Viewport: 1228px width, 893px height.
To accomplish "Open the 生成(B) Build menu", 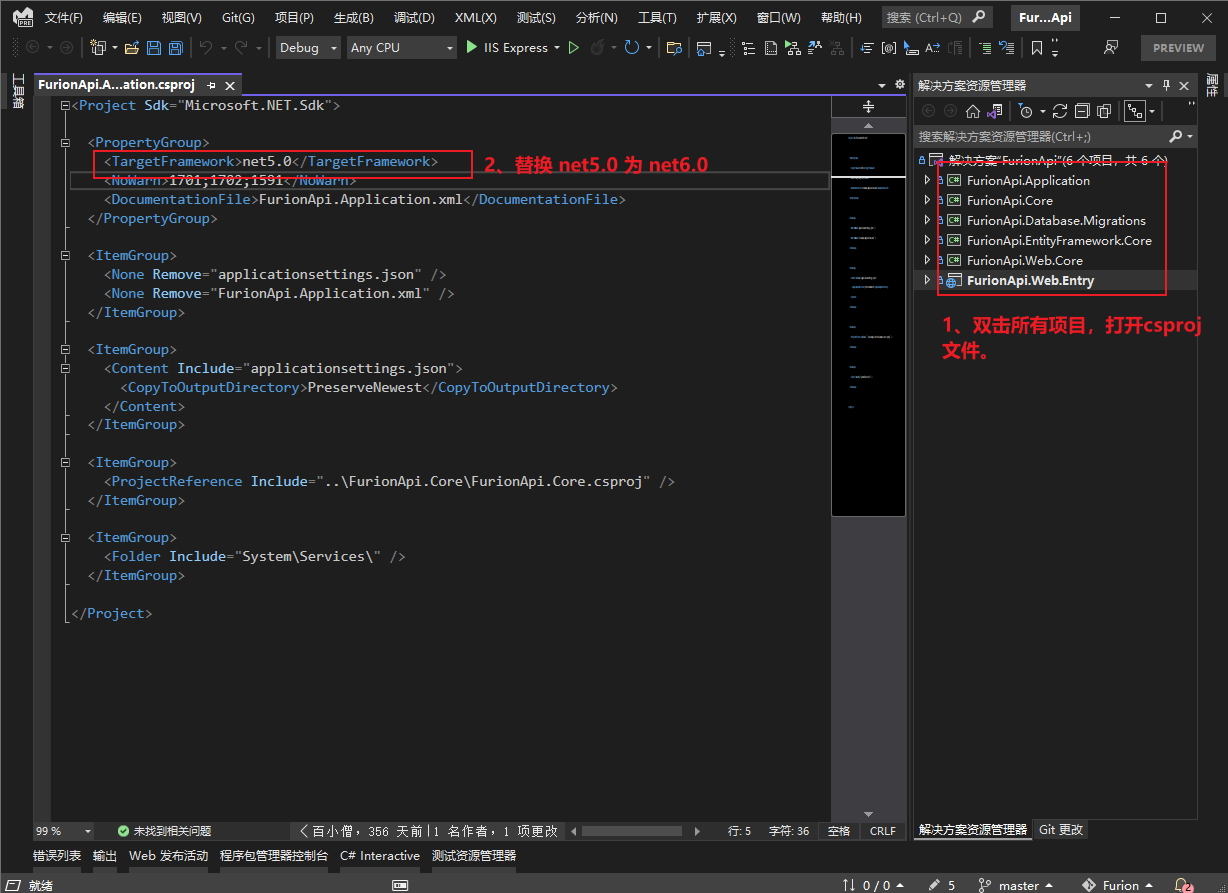I will click(x=353, y=18).
